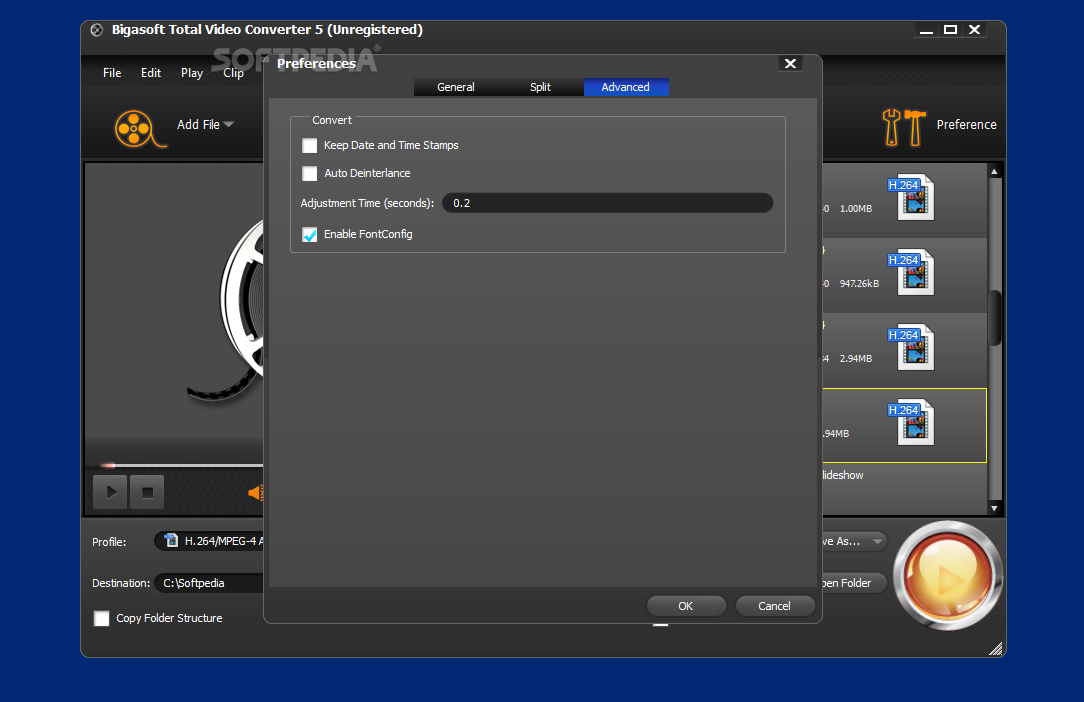Expand the Add File dropdown arrow
1084x702 pixels.
click(229, 124)
